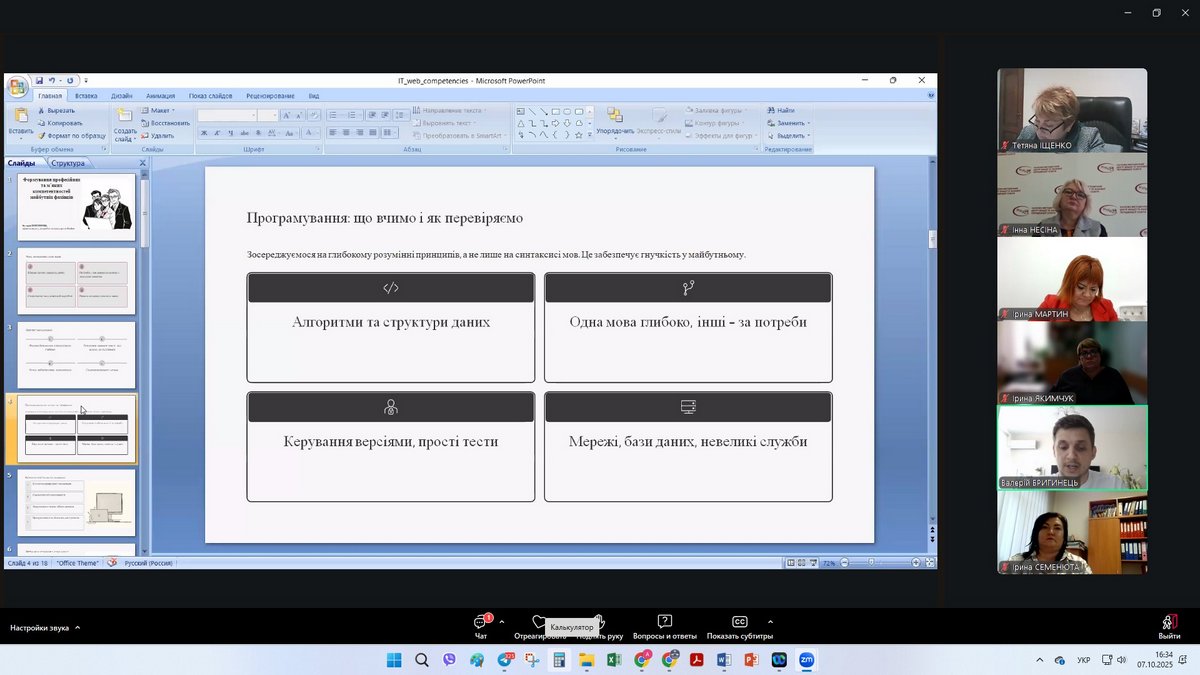Click the Office button in PowerPoint
1200x675 pixels.
[x=17, y=87]
